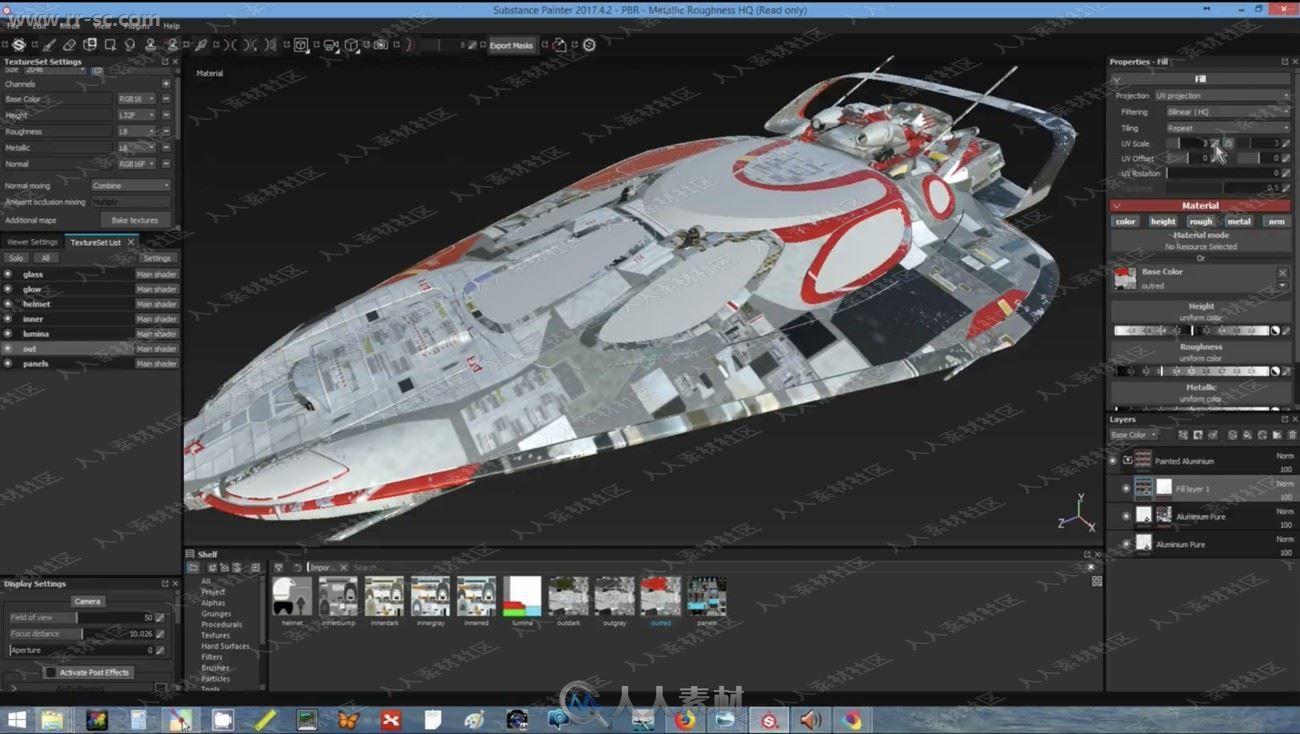
Task: Select the Clone stamp tool
Action: coord(151,45)
